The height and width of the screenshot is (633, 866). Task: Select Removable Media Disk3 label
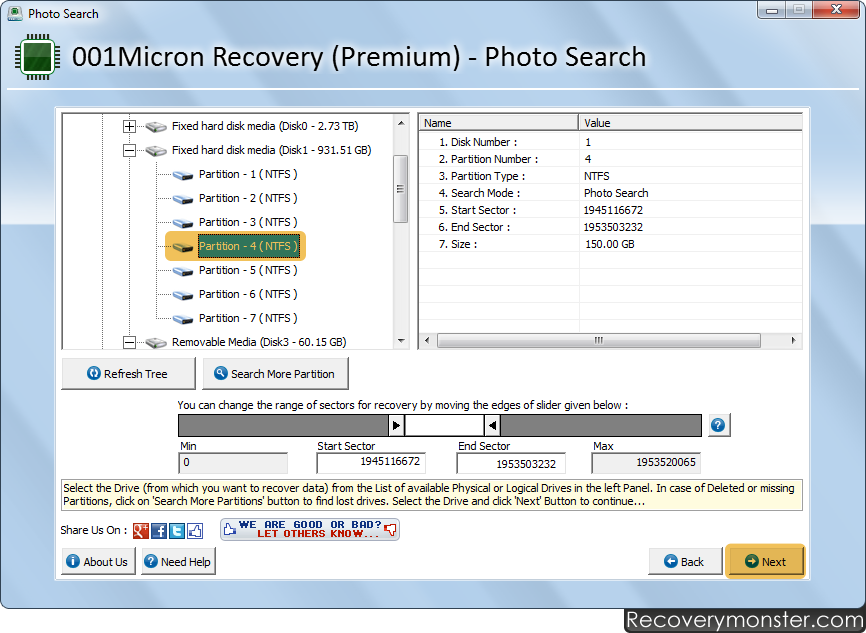click(x=259, y=342)
